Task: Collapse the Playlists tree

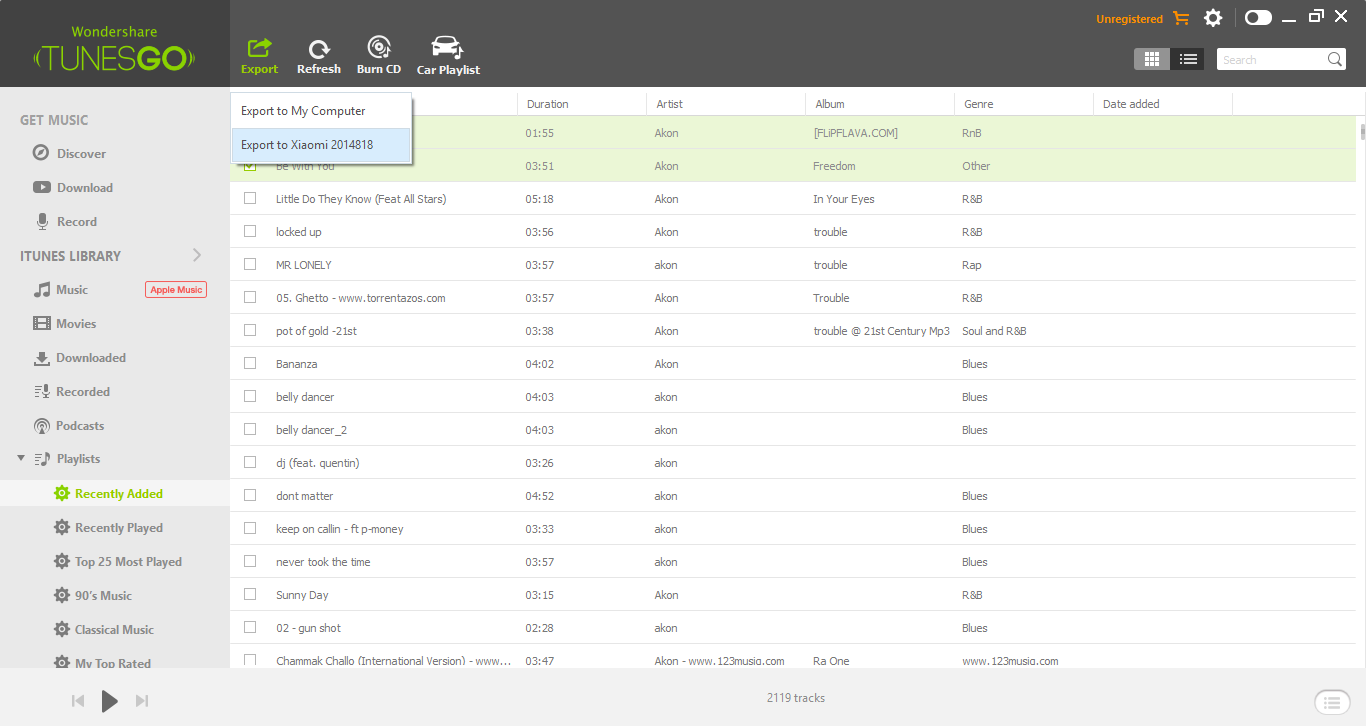Action: pyautogui.click(x=21, y=458)
